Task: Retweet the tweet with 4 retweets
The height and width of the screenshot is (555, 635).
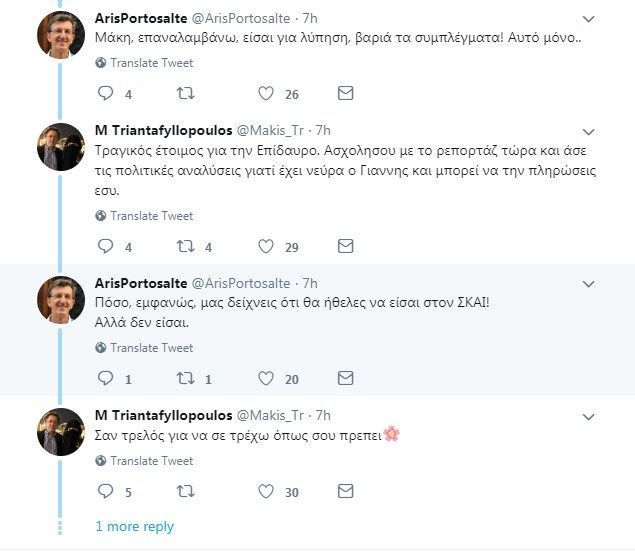Action: pyautogui.click(x=185, y=246)
